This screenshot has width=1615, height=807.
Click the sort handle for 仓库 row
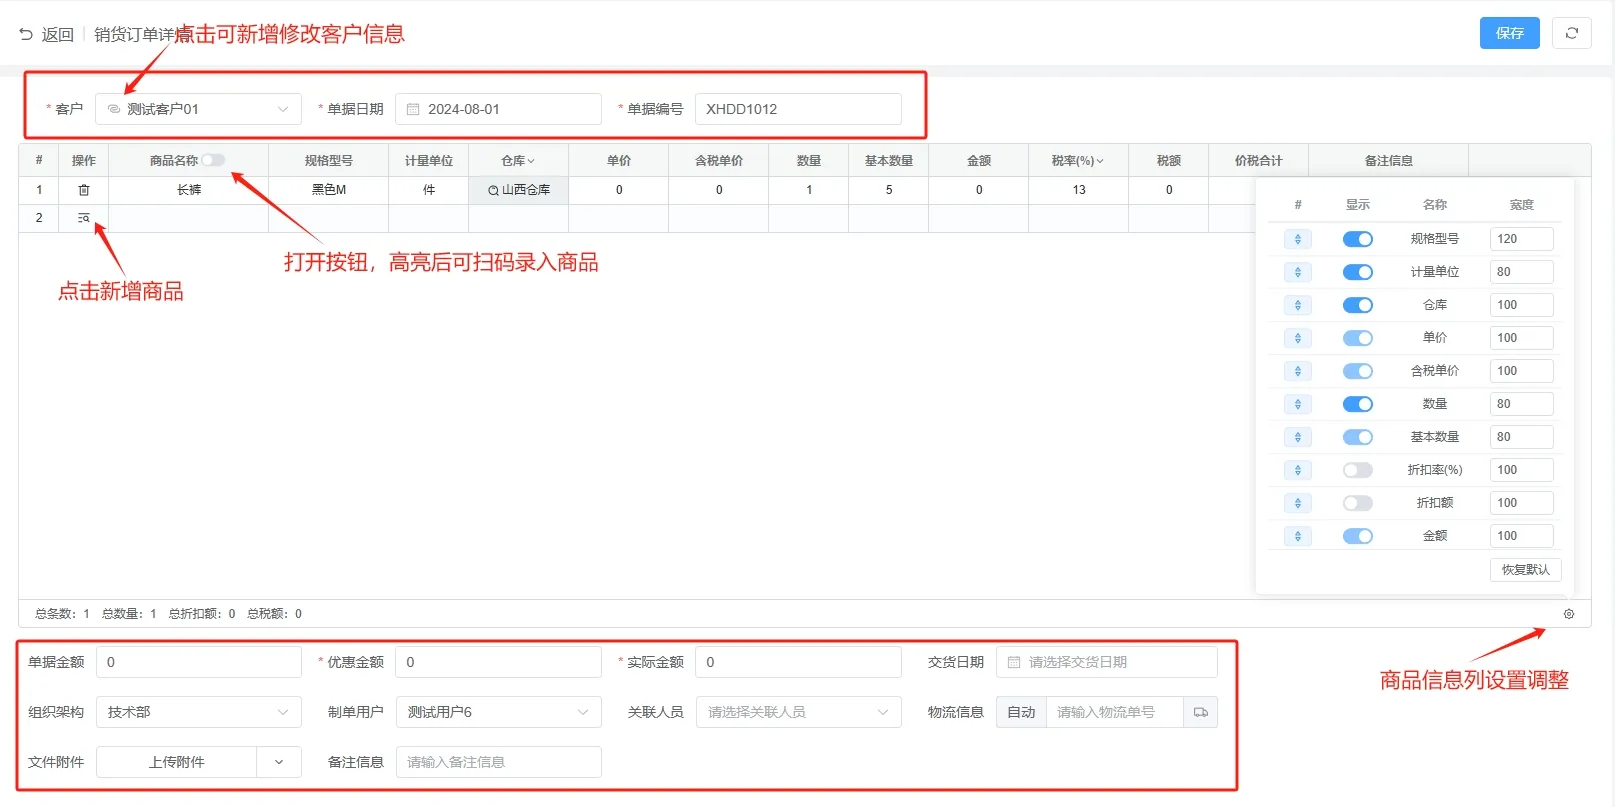(x=1298, y=305)
